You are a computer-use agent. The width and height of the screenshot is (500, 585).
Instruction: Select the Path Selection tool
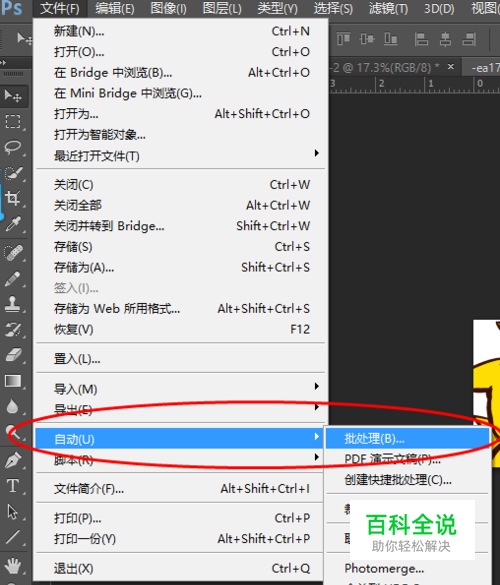point(13,512)
